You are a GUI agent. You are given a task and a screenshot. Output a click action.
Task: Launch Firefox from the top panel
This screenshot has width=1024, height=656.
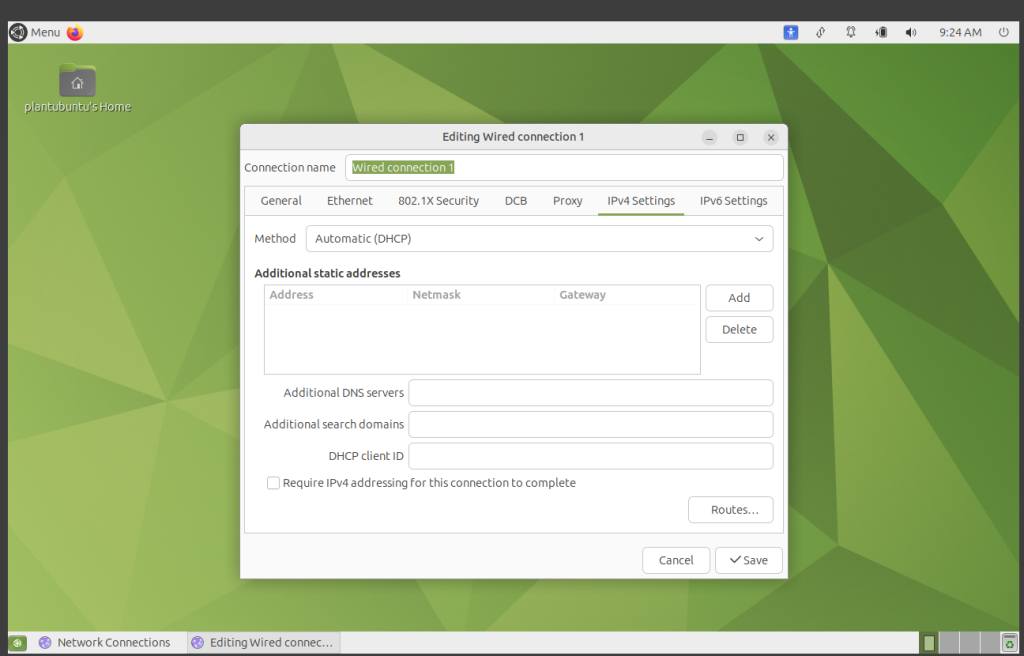point(75,32)
